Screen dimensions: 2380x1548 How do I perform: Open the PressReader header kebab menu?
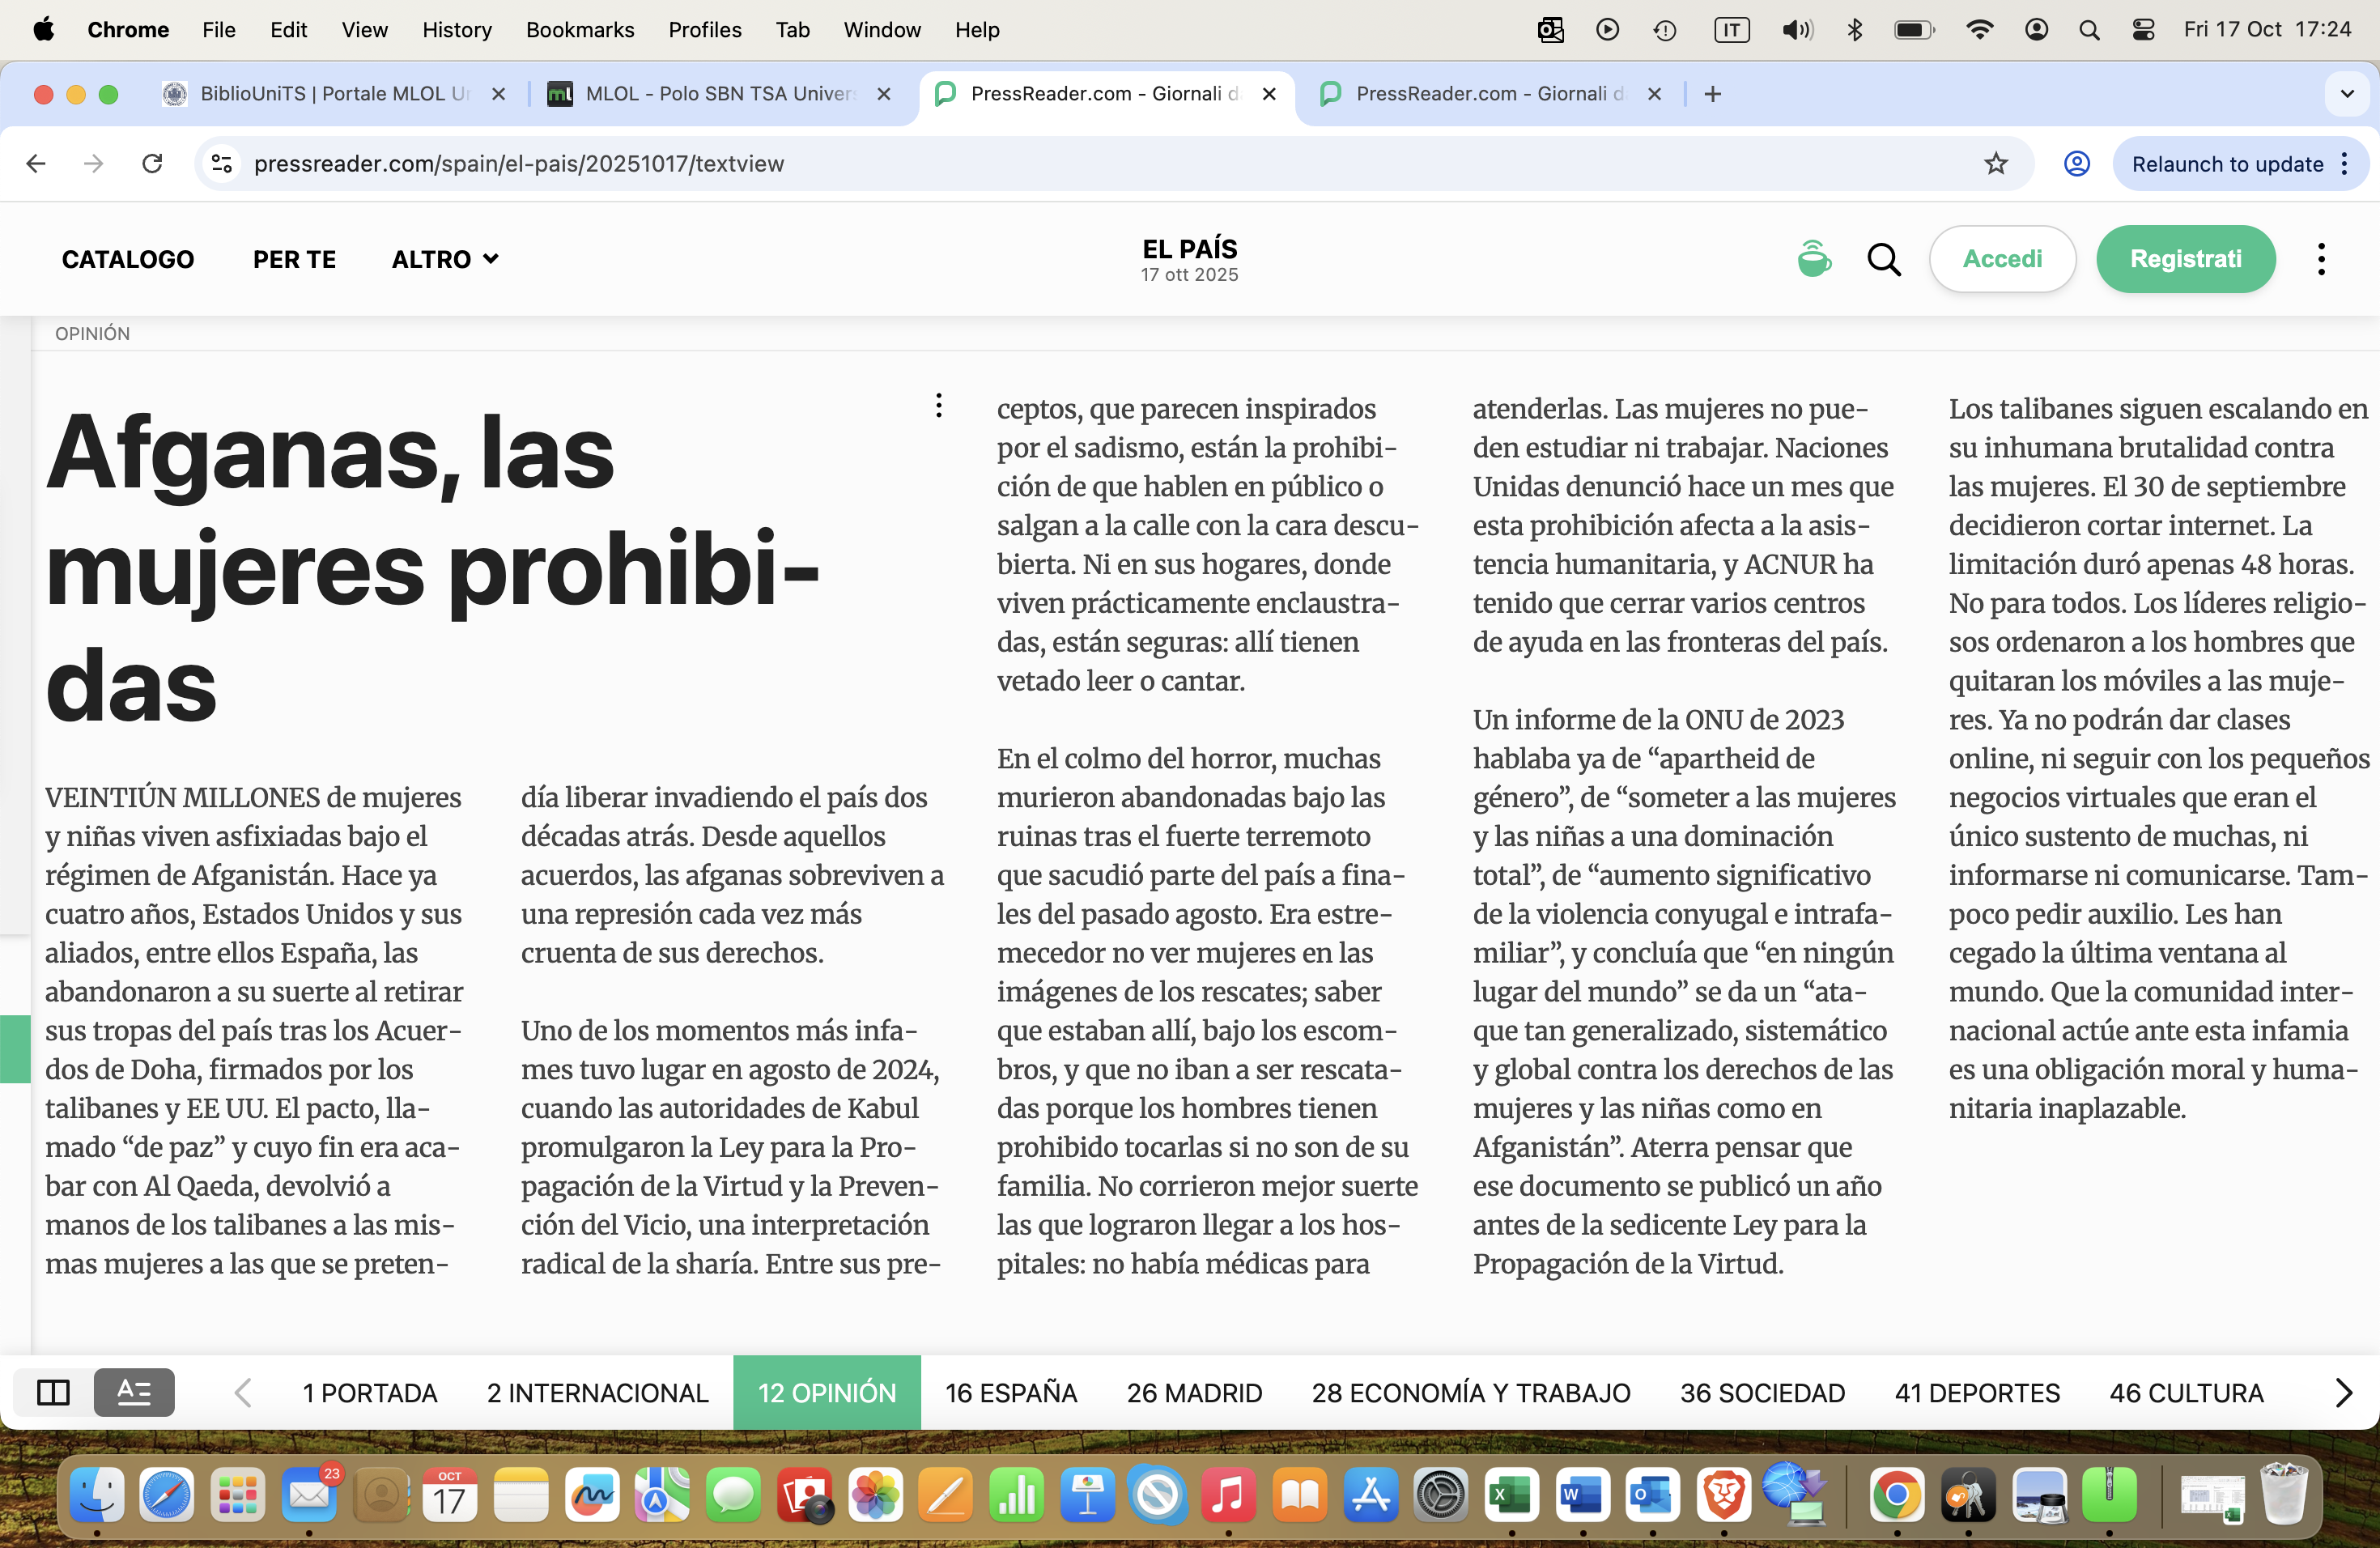(x=2321, y=259)
